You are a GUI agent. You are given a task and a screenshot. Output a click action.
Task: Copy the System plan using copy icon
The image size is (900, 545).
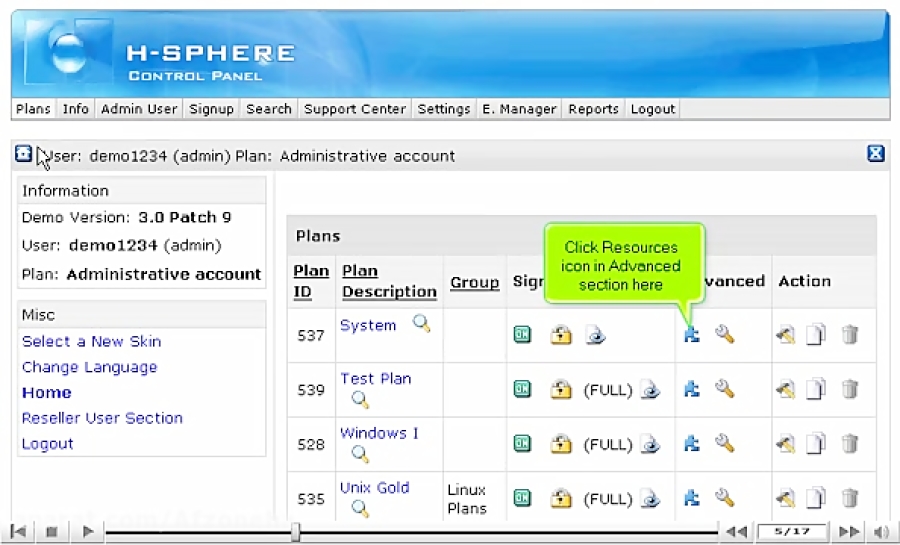[816, 335]
